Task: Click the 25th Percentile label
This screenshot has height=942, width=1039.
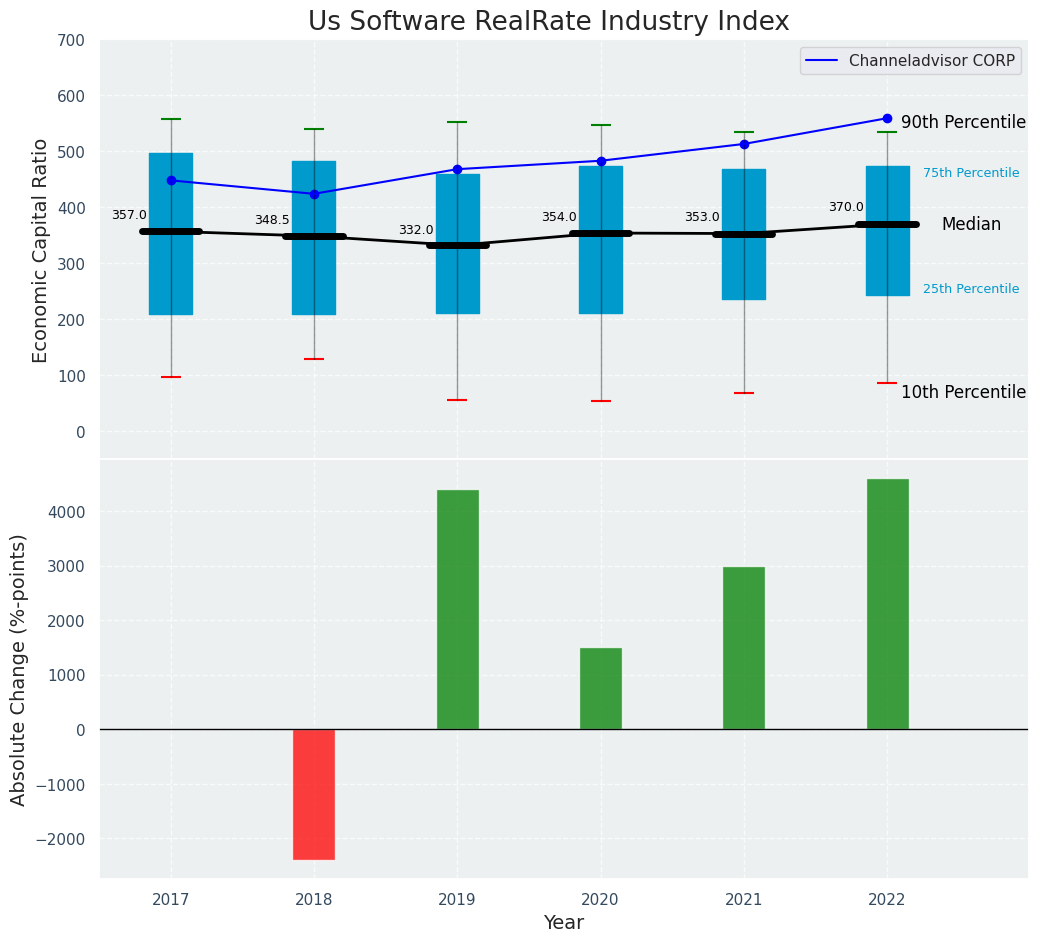Action: click(x=970, y=289)
